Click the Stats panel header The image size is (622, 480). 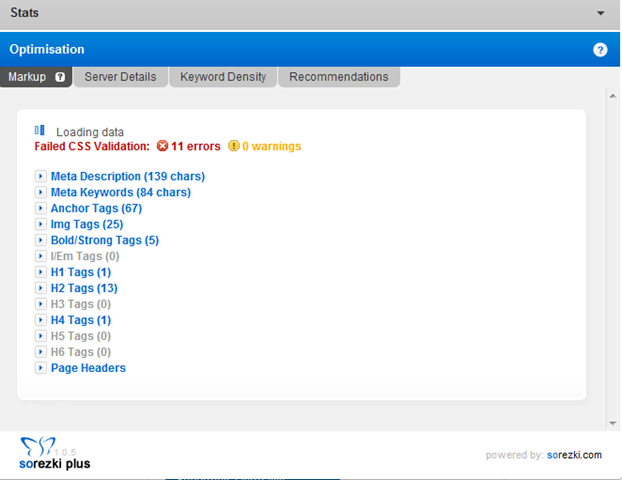pyautogui.click(x=310, y=14)
